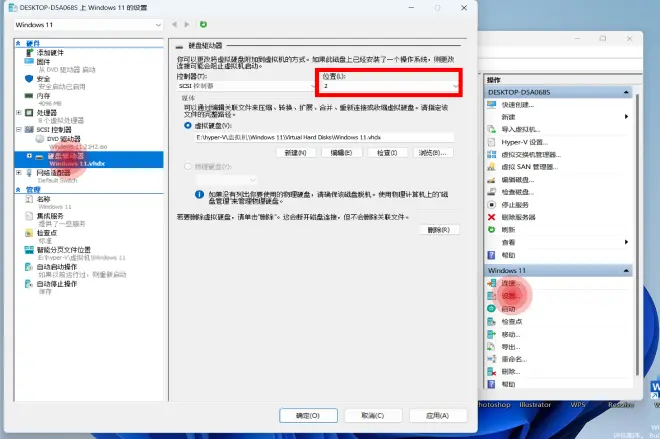The width and height of the screenshot is (660, 439).
Task: Click the 编辑(E) button
Action: (x=341, y=153)
